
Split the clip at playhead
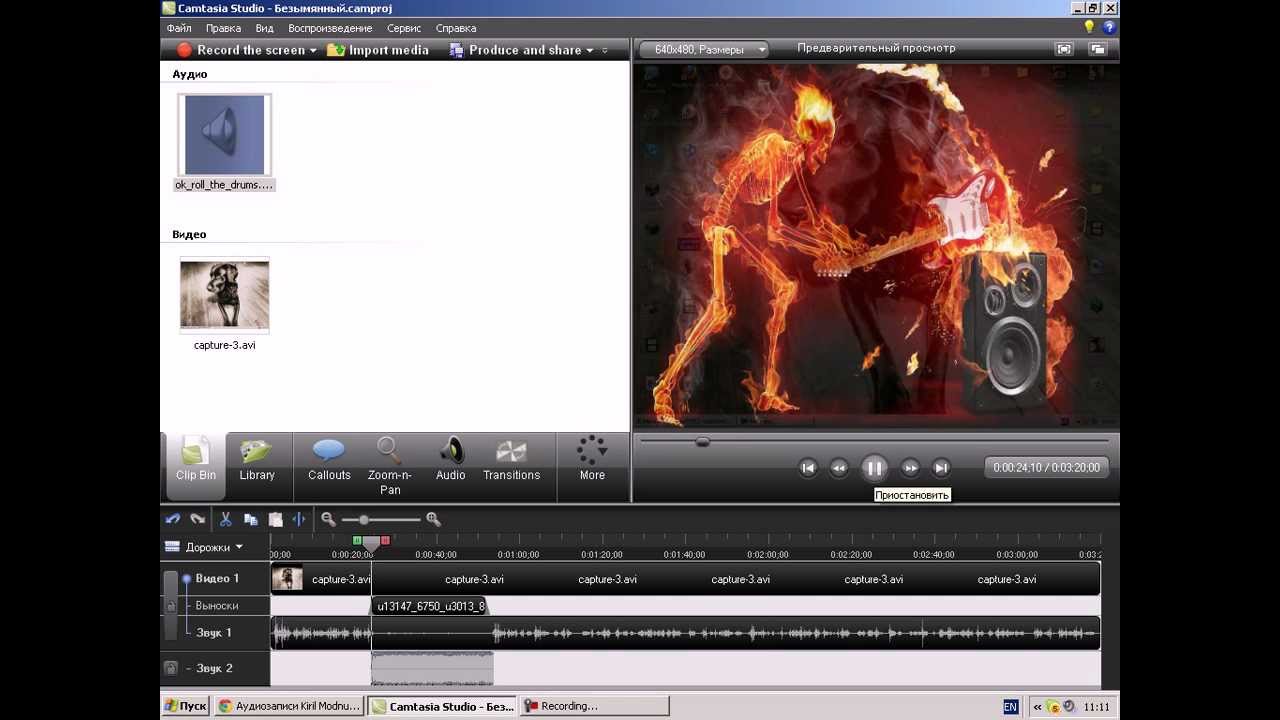299,519
